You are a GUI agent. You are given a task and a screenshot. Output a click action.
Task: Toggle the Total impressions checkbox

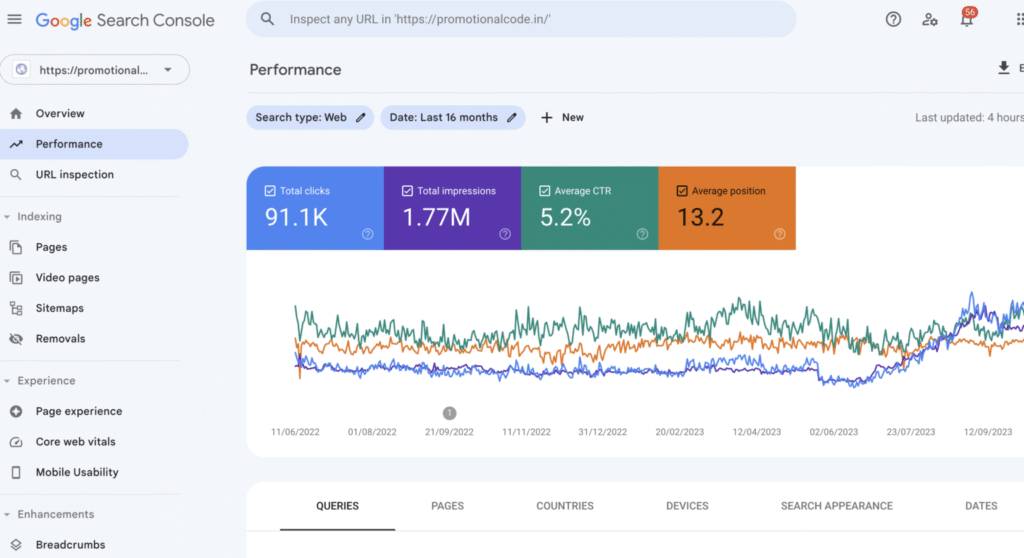pyautogui.click(x=407, y=191)
